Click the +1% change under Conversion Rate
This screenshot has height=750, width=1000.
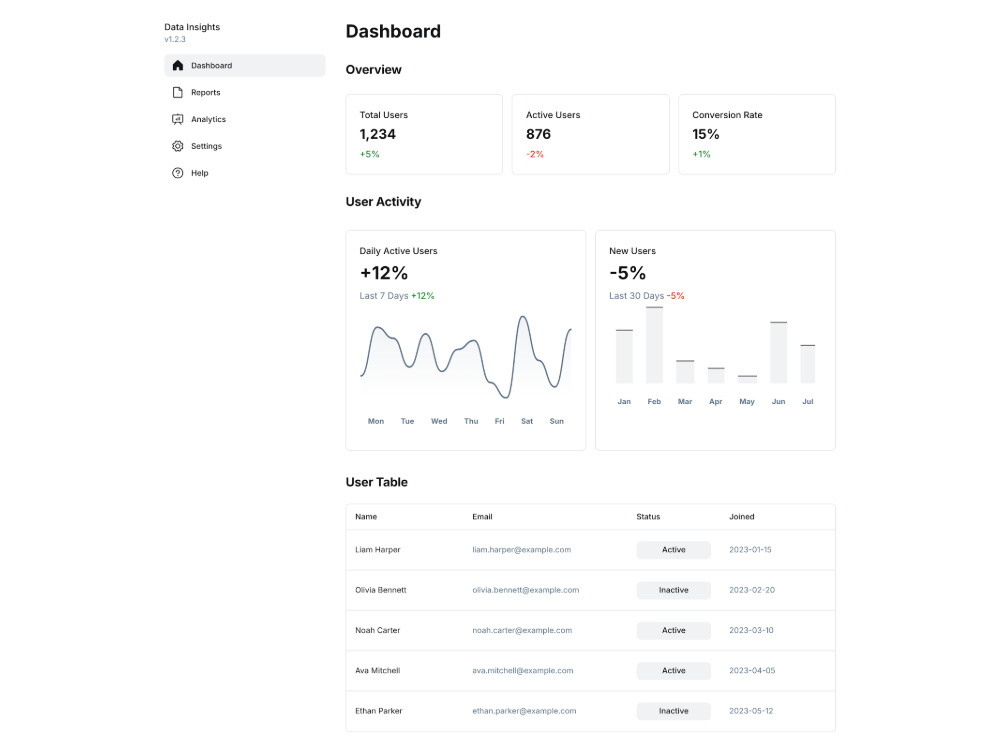click(702, 154)
